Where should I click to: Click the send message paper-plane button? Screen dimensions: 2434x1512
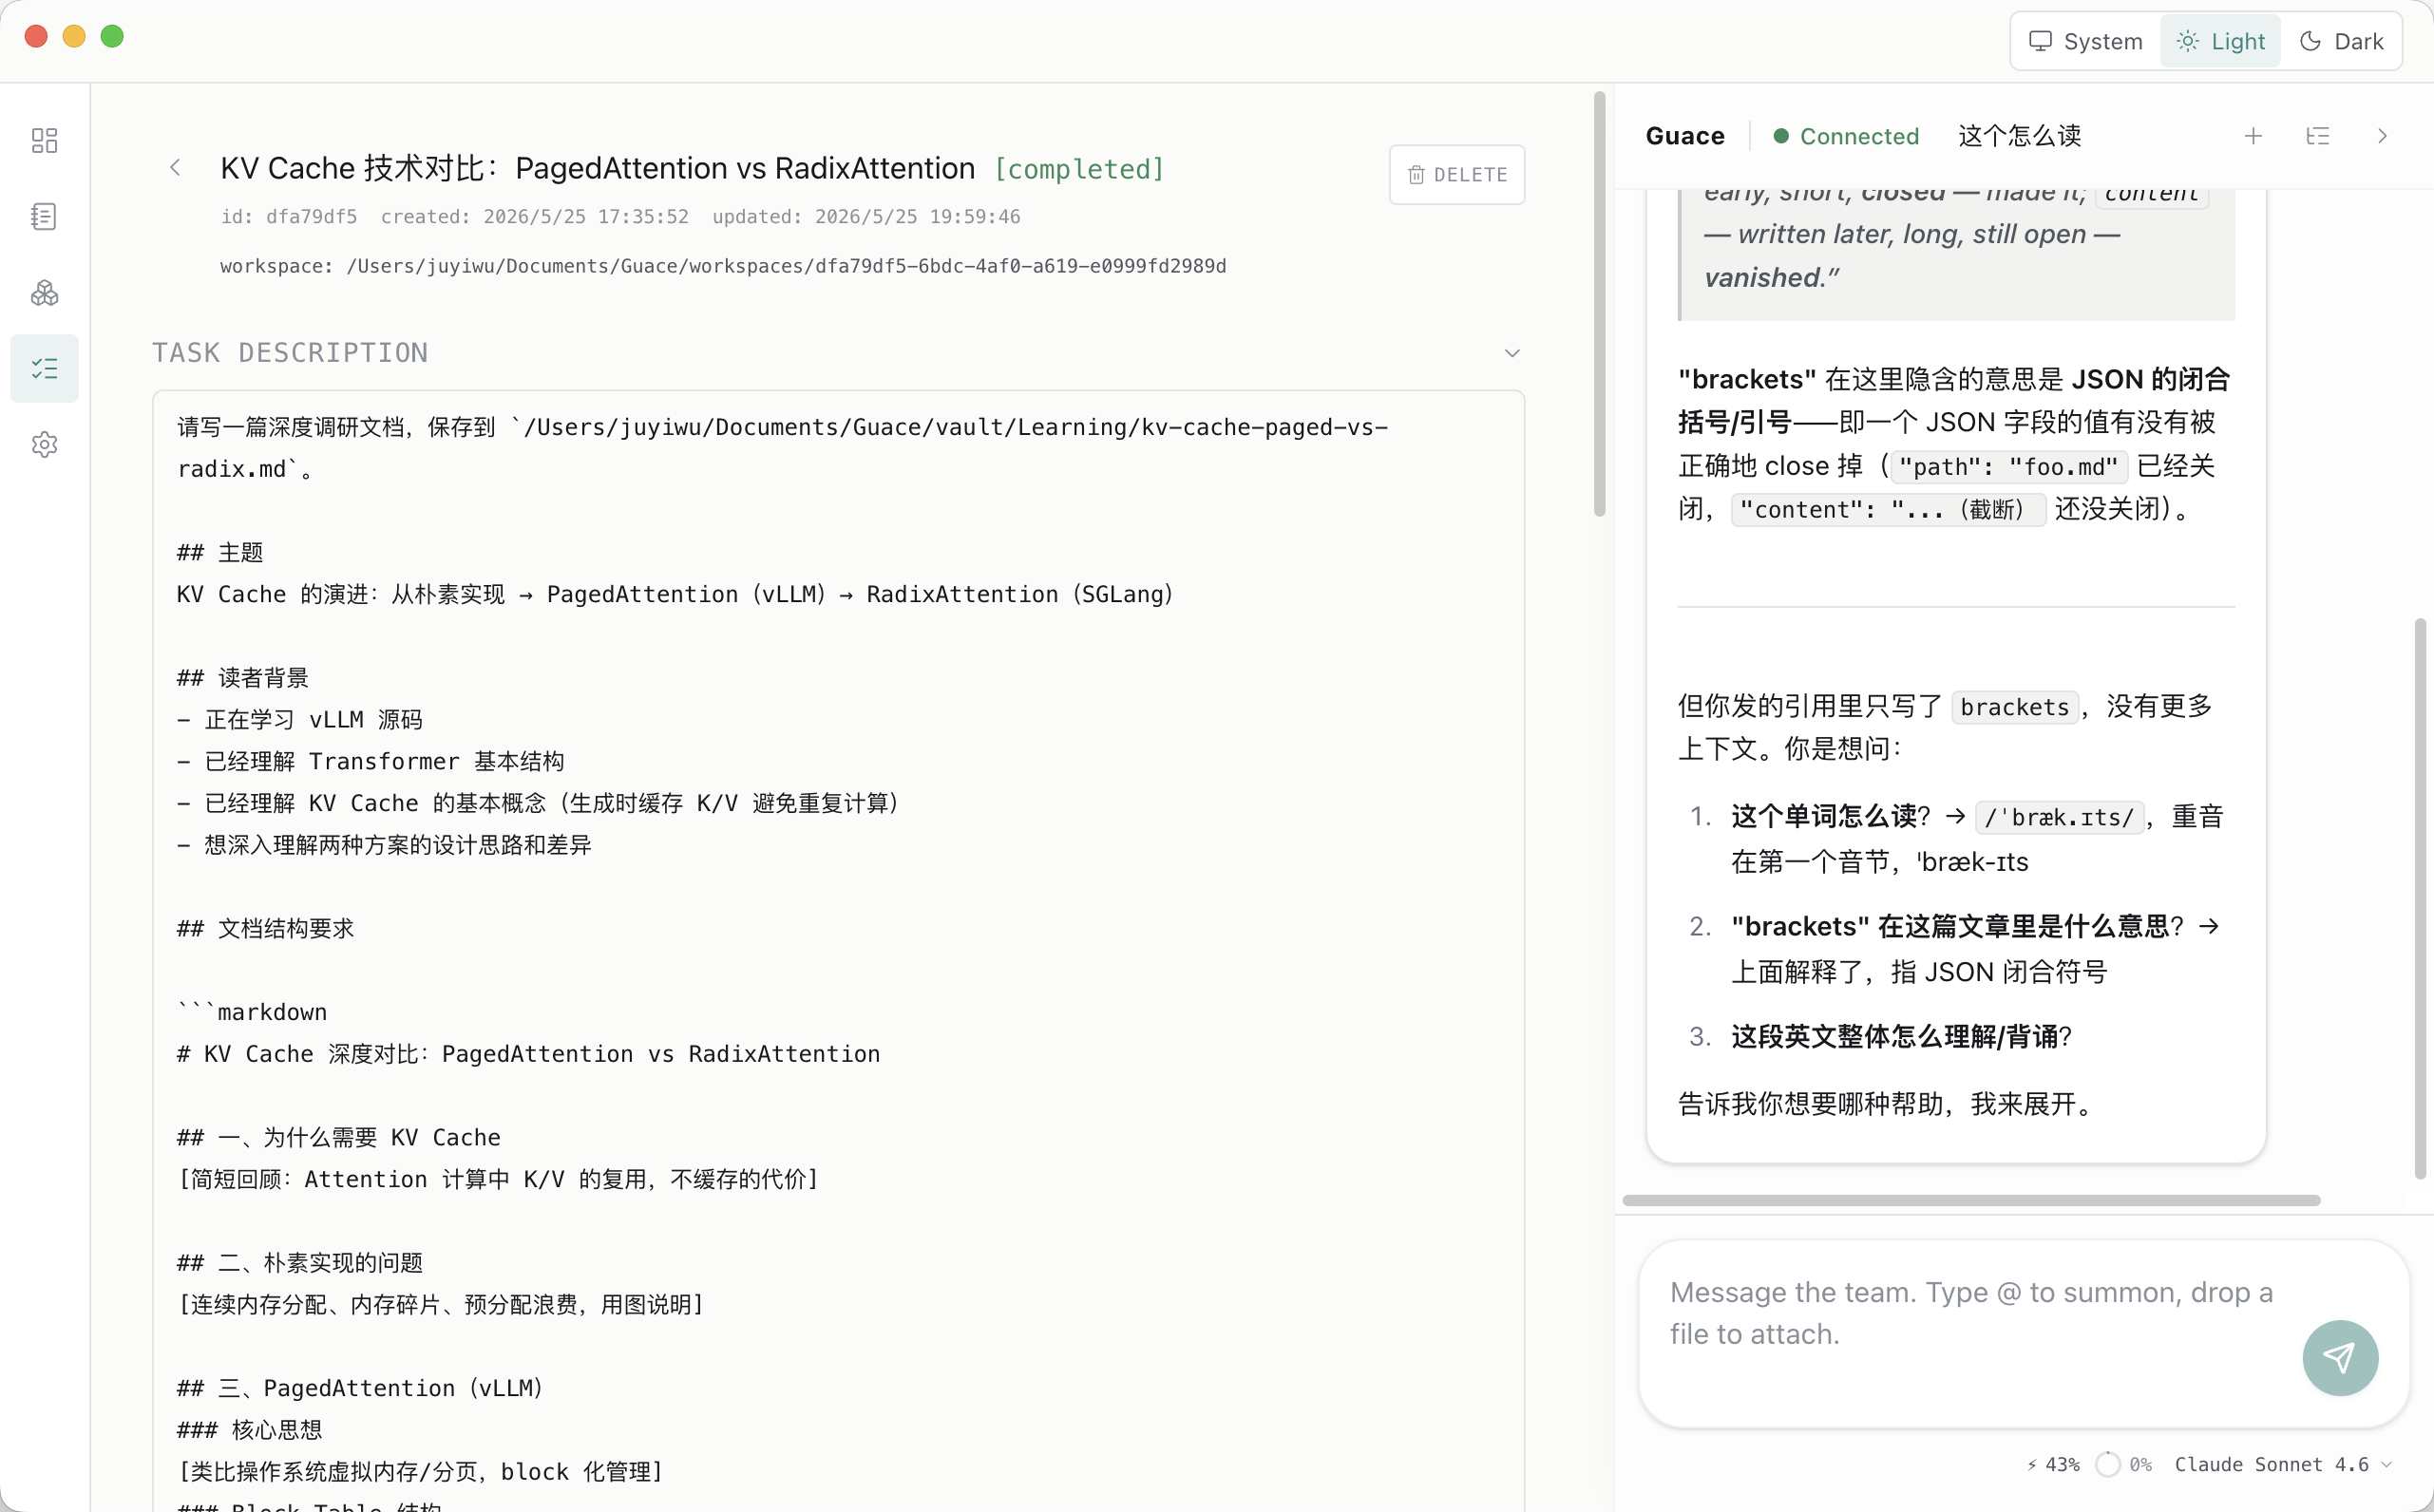pos(2339,1357)
